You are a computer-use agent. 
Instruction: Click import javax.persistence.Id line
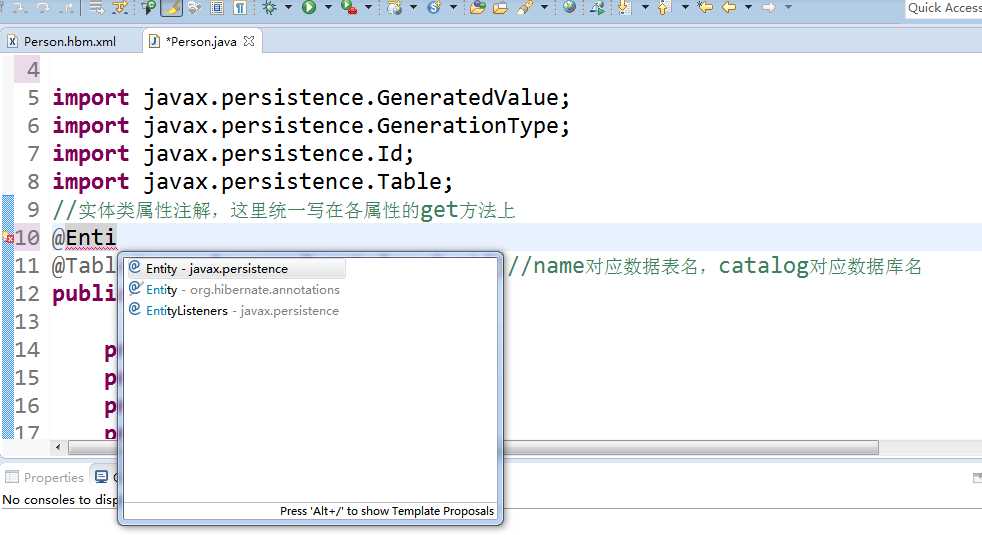[233, 153]
